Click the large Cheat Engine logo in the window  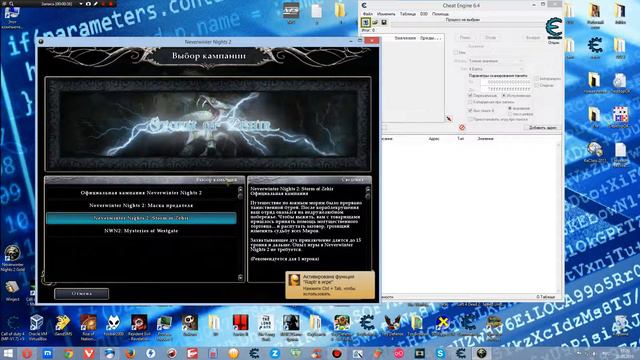(554, 29)
